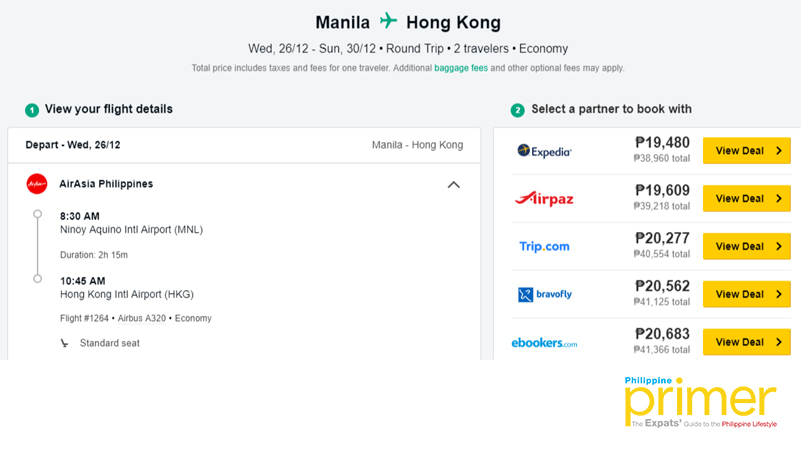The image size is (801, 449).
Task: Click the Trip.com partner logo
Action: coord(544,246)
